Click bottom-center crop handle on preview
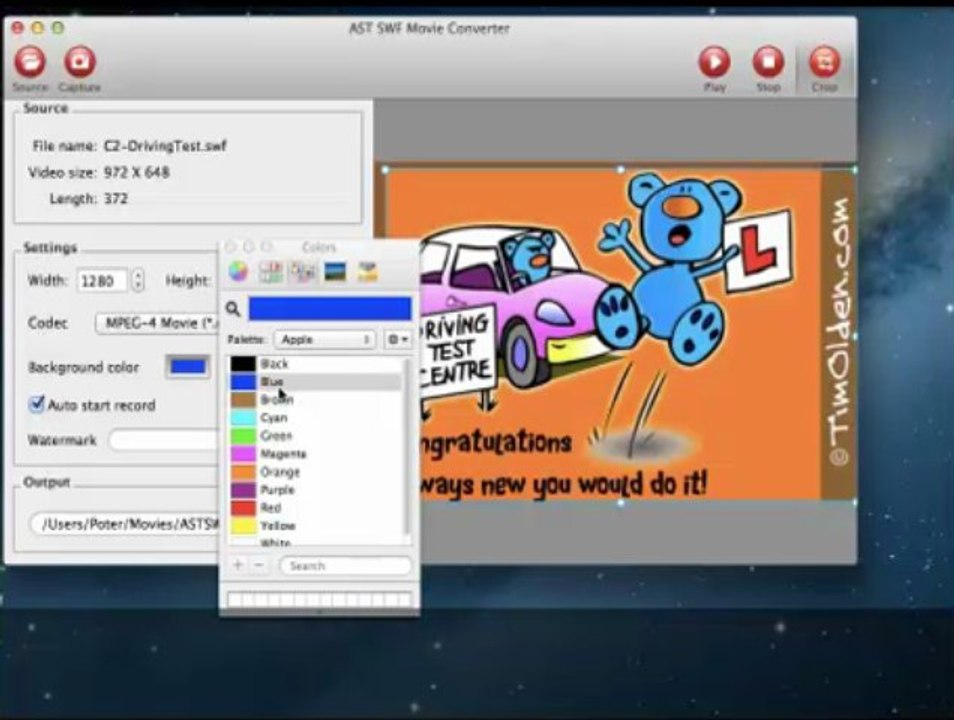Image resolution: width=954 pixels, height=720 pixels. 621,503
